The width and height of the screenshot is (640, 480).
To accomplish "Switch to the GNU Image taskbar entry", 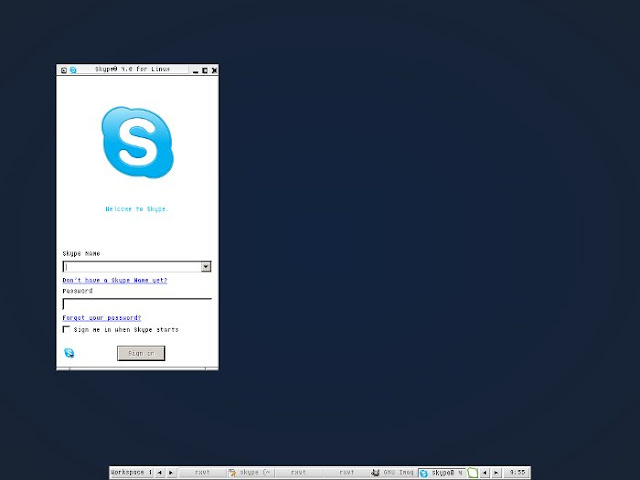I will (x=393, y=473).
